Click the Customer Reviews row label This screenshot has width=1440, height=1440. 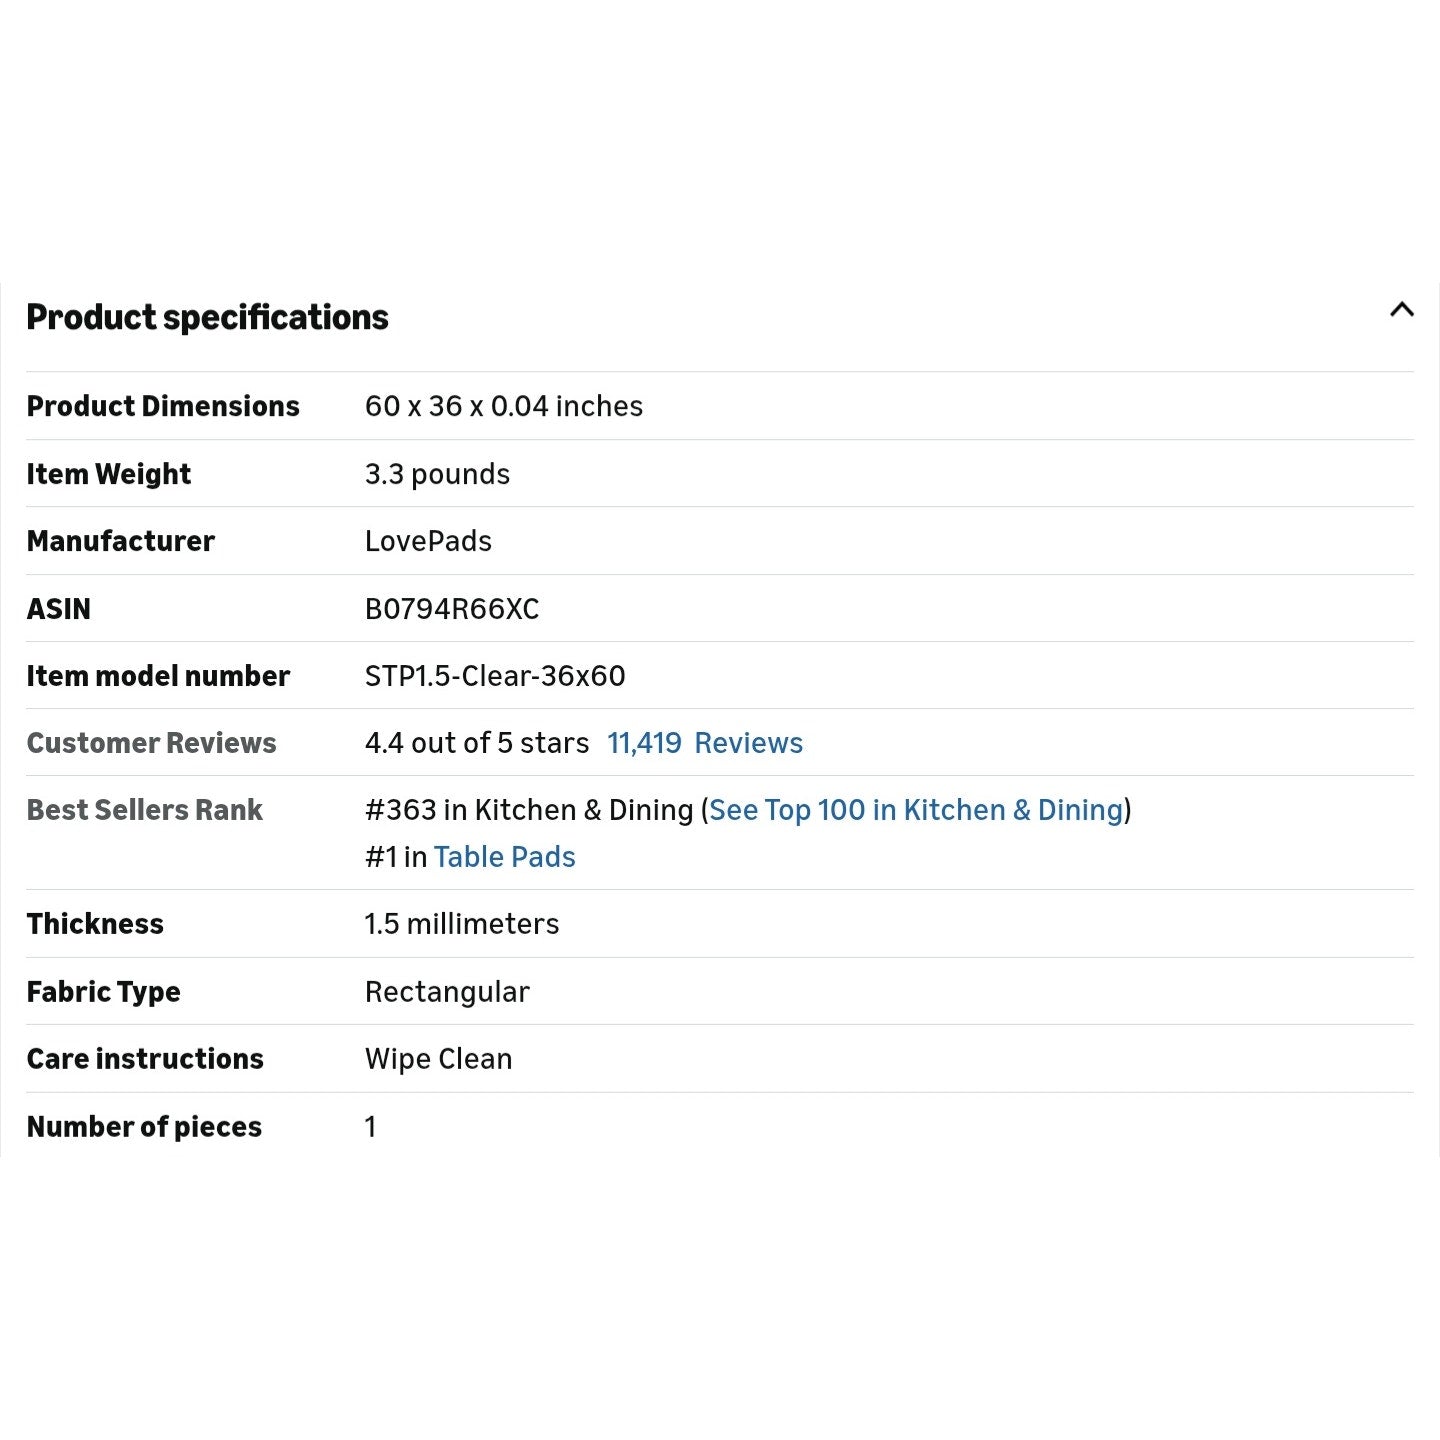point(151,743)
